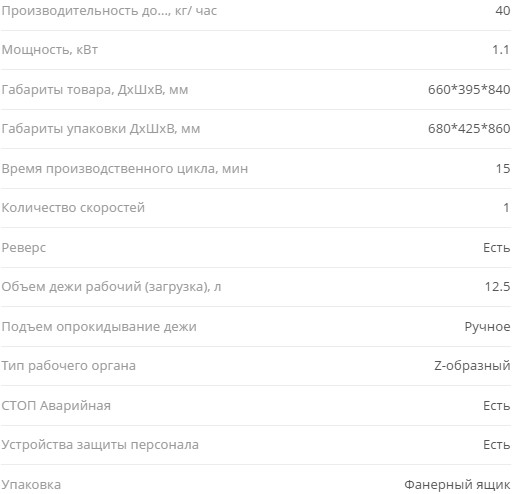Select the 'Z-образный' value
The height and width of the screenshot is (494, 512).
472,366
